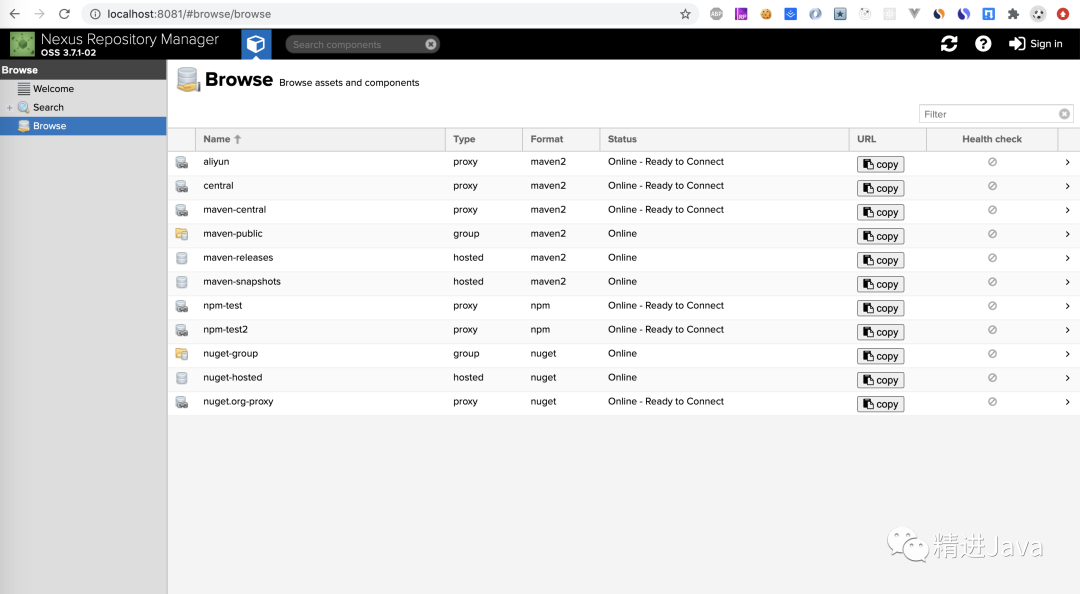Expand the Search tree node
Viewport: 1080px width, 594px height.
pyautogui.click(x=10, y=107)
